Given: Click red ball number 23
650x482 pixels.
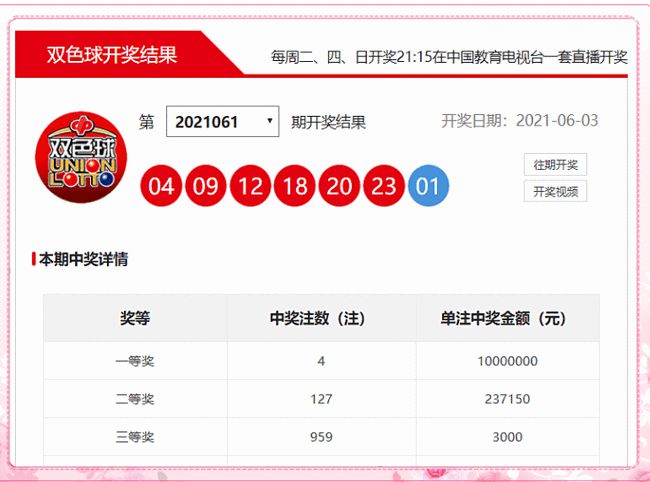Looking at the screenshot, I should point(383,185).
